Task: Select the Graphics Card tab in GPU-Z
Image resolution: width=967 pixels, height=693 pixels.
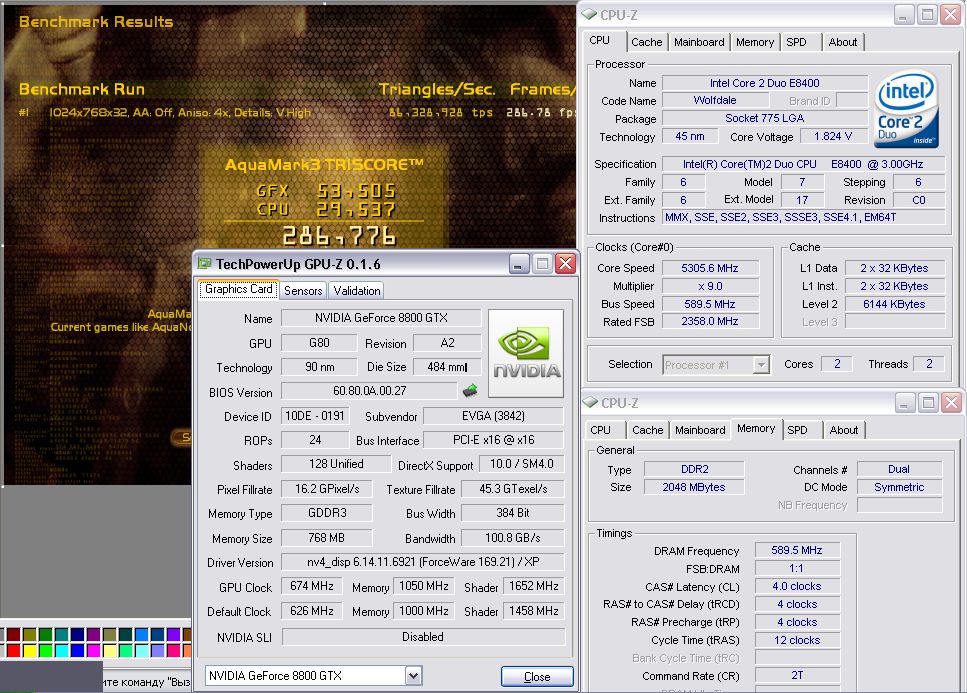Action: pyautogui.click(x=239, y=289)
